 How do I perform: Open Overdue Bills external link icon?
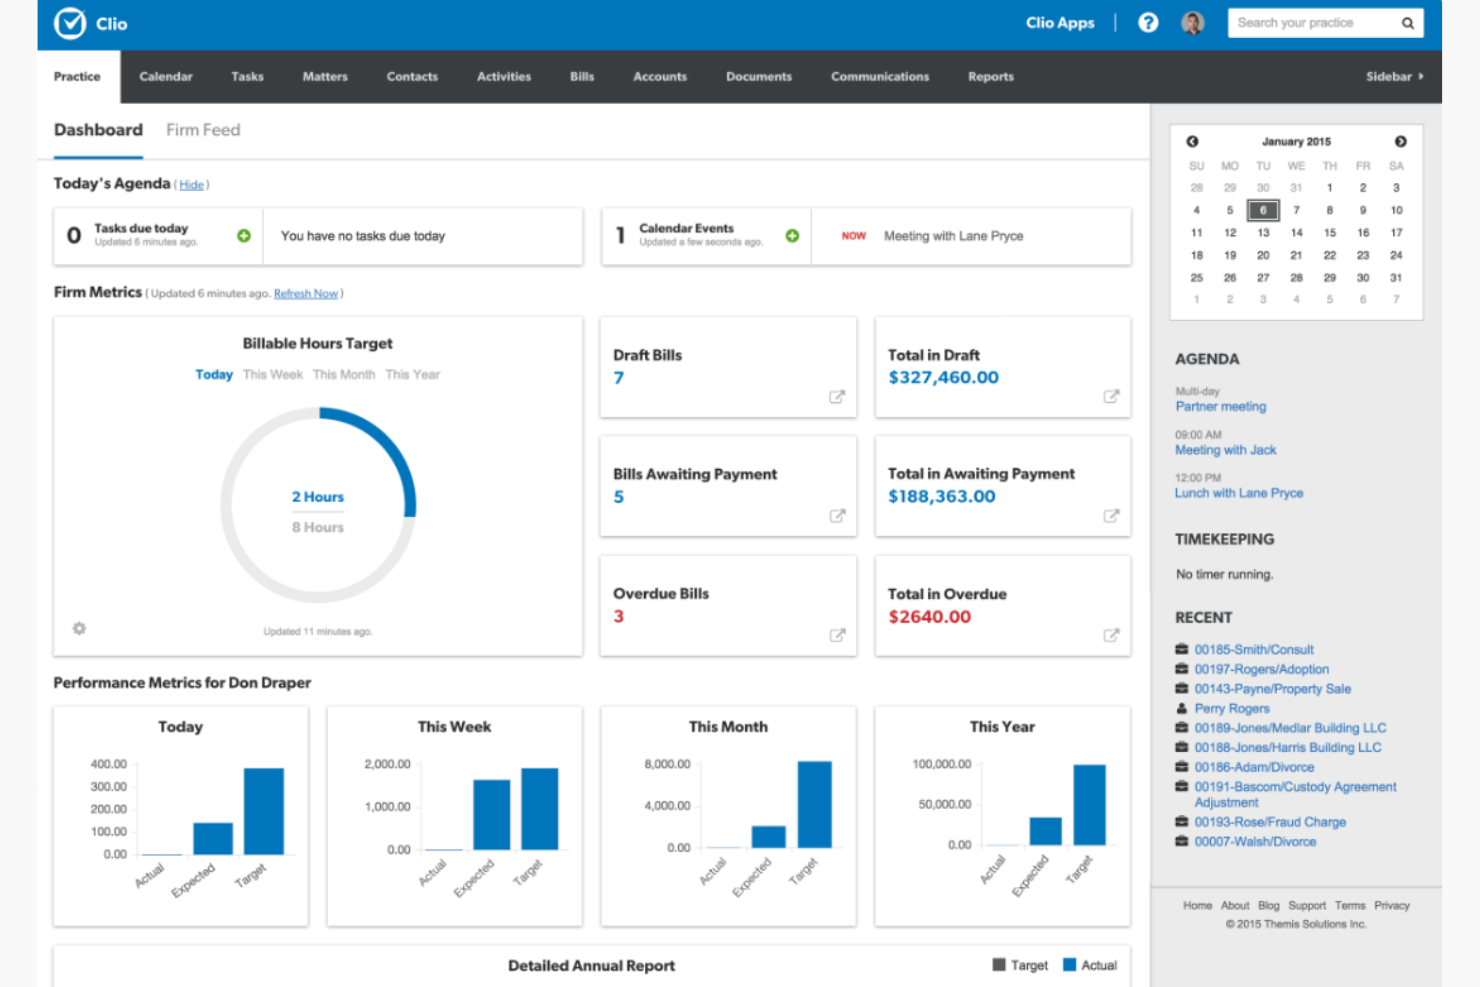837,635
